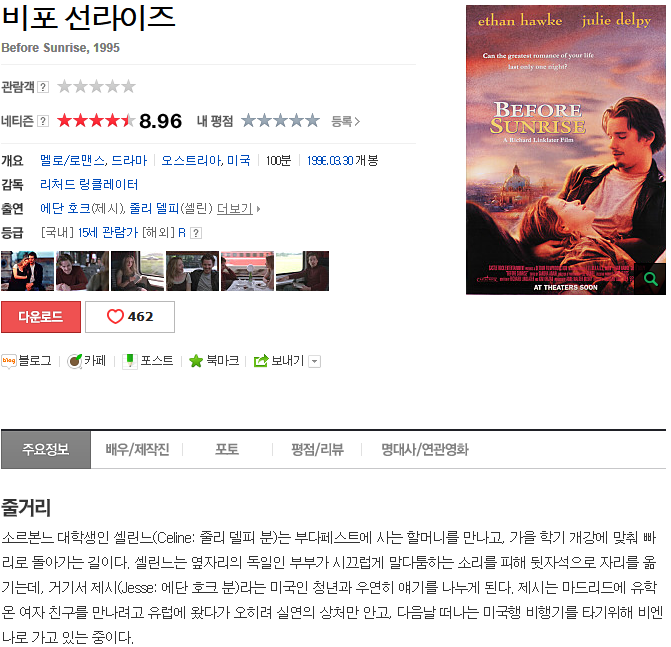Switch to the 배우/제작진 tab
671x647 pixels.
[137, 449]
